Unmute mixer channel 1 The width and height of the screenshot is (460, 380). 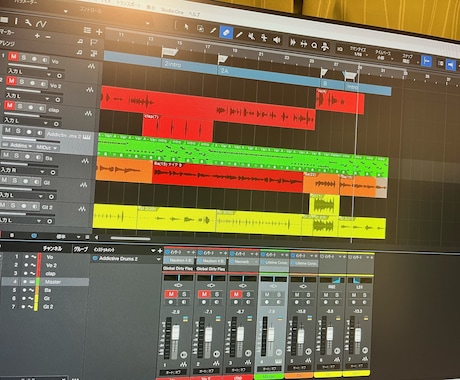(171, 294)
